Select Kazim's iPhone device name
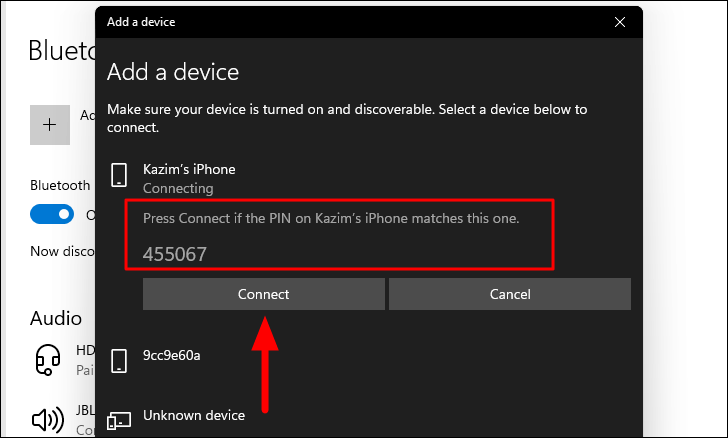Screen dimensions: 728x438 click(189, 169)
